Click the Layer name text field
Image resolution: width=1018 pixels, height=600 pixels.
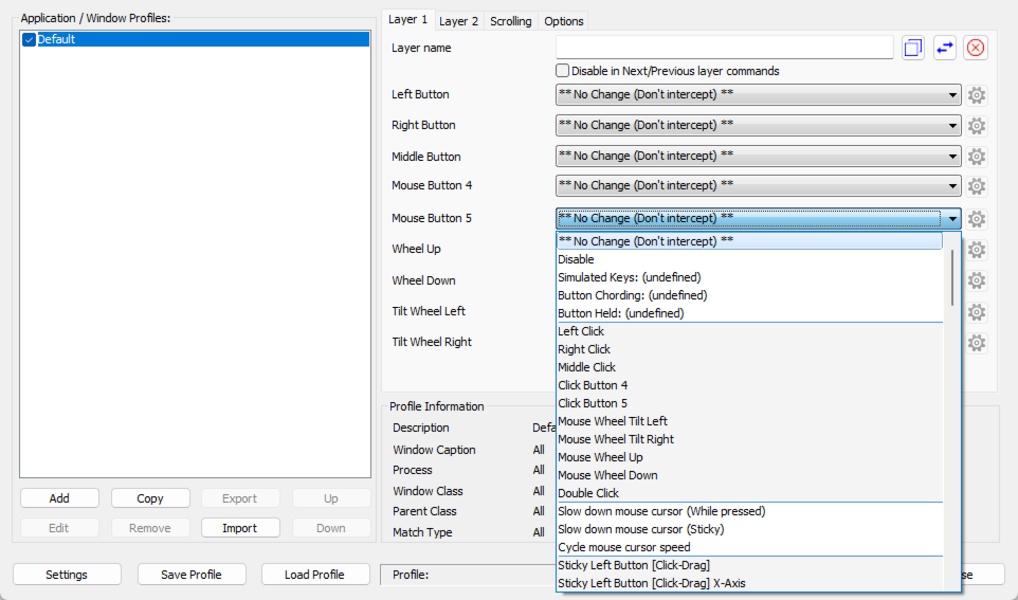click(x=724, y=48)
